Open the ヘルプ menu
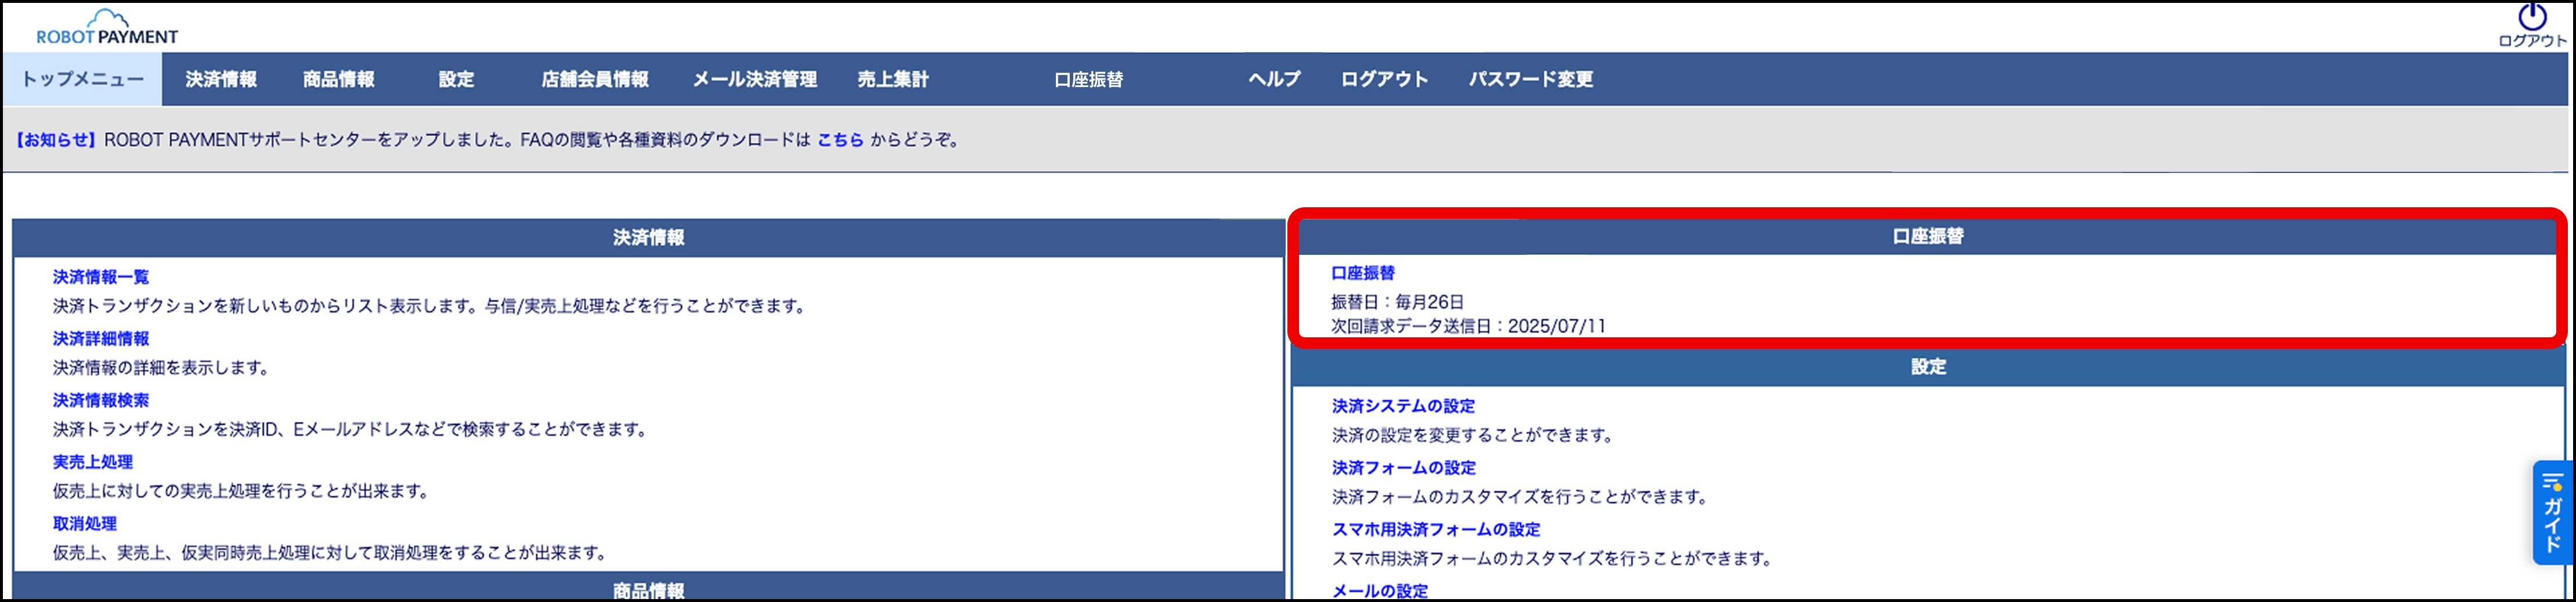2576x602 pixels. click(x=1275, y=80)
